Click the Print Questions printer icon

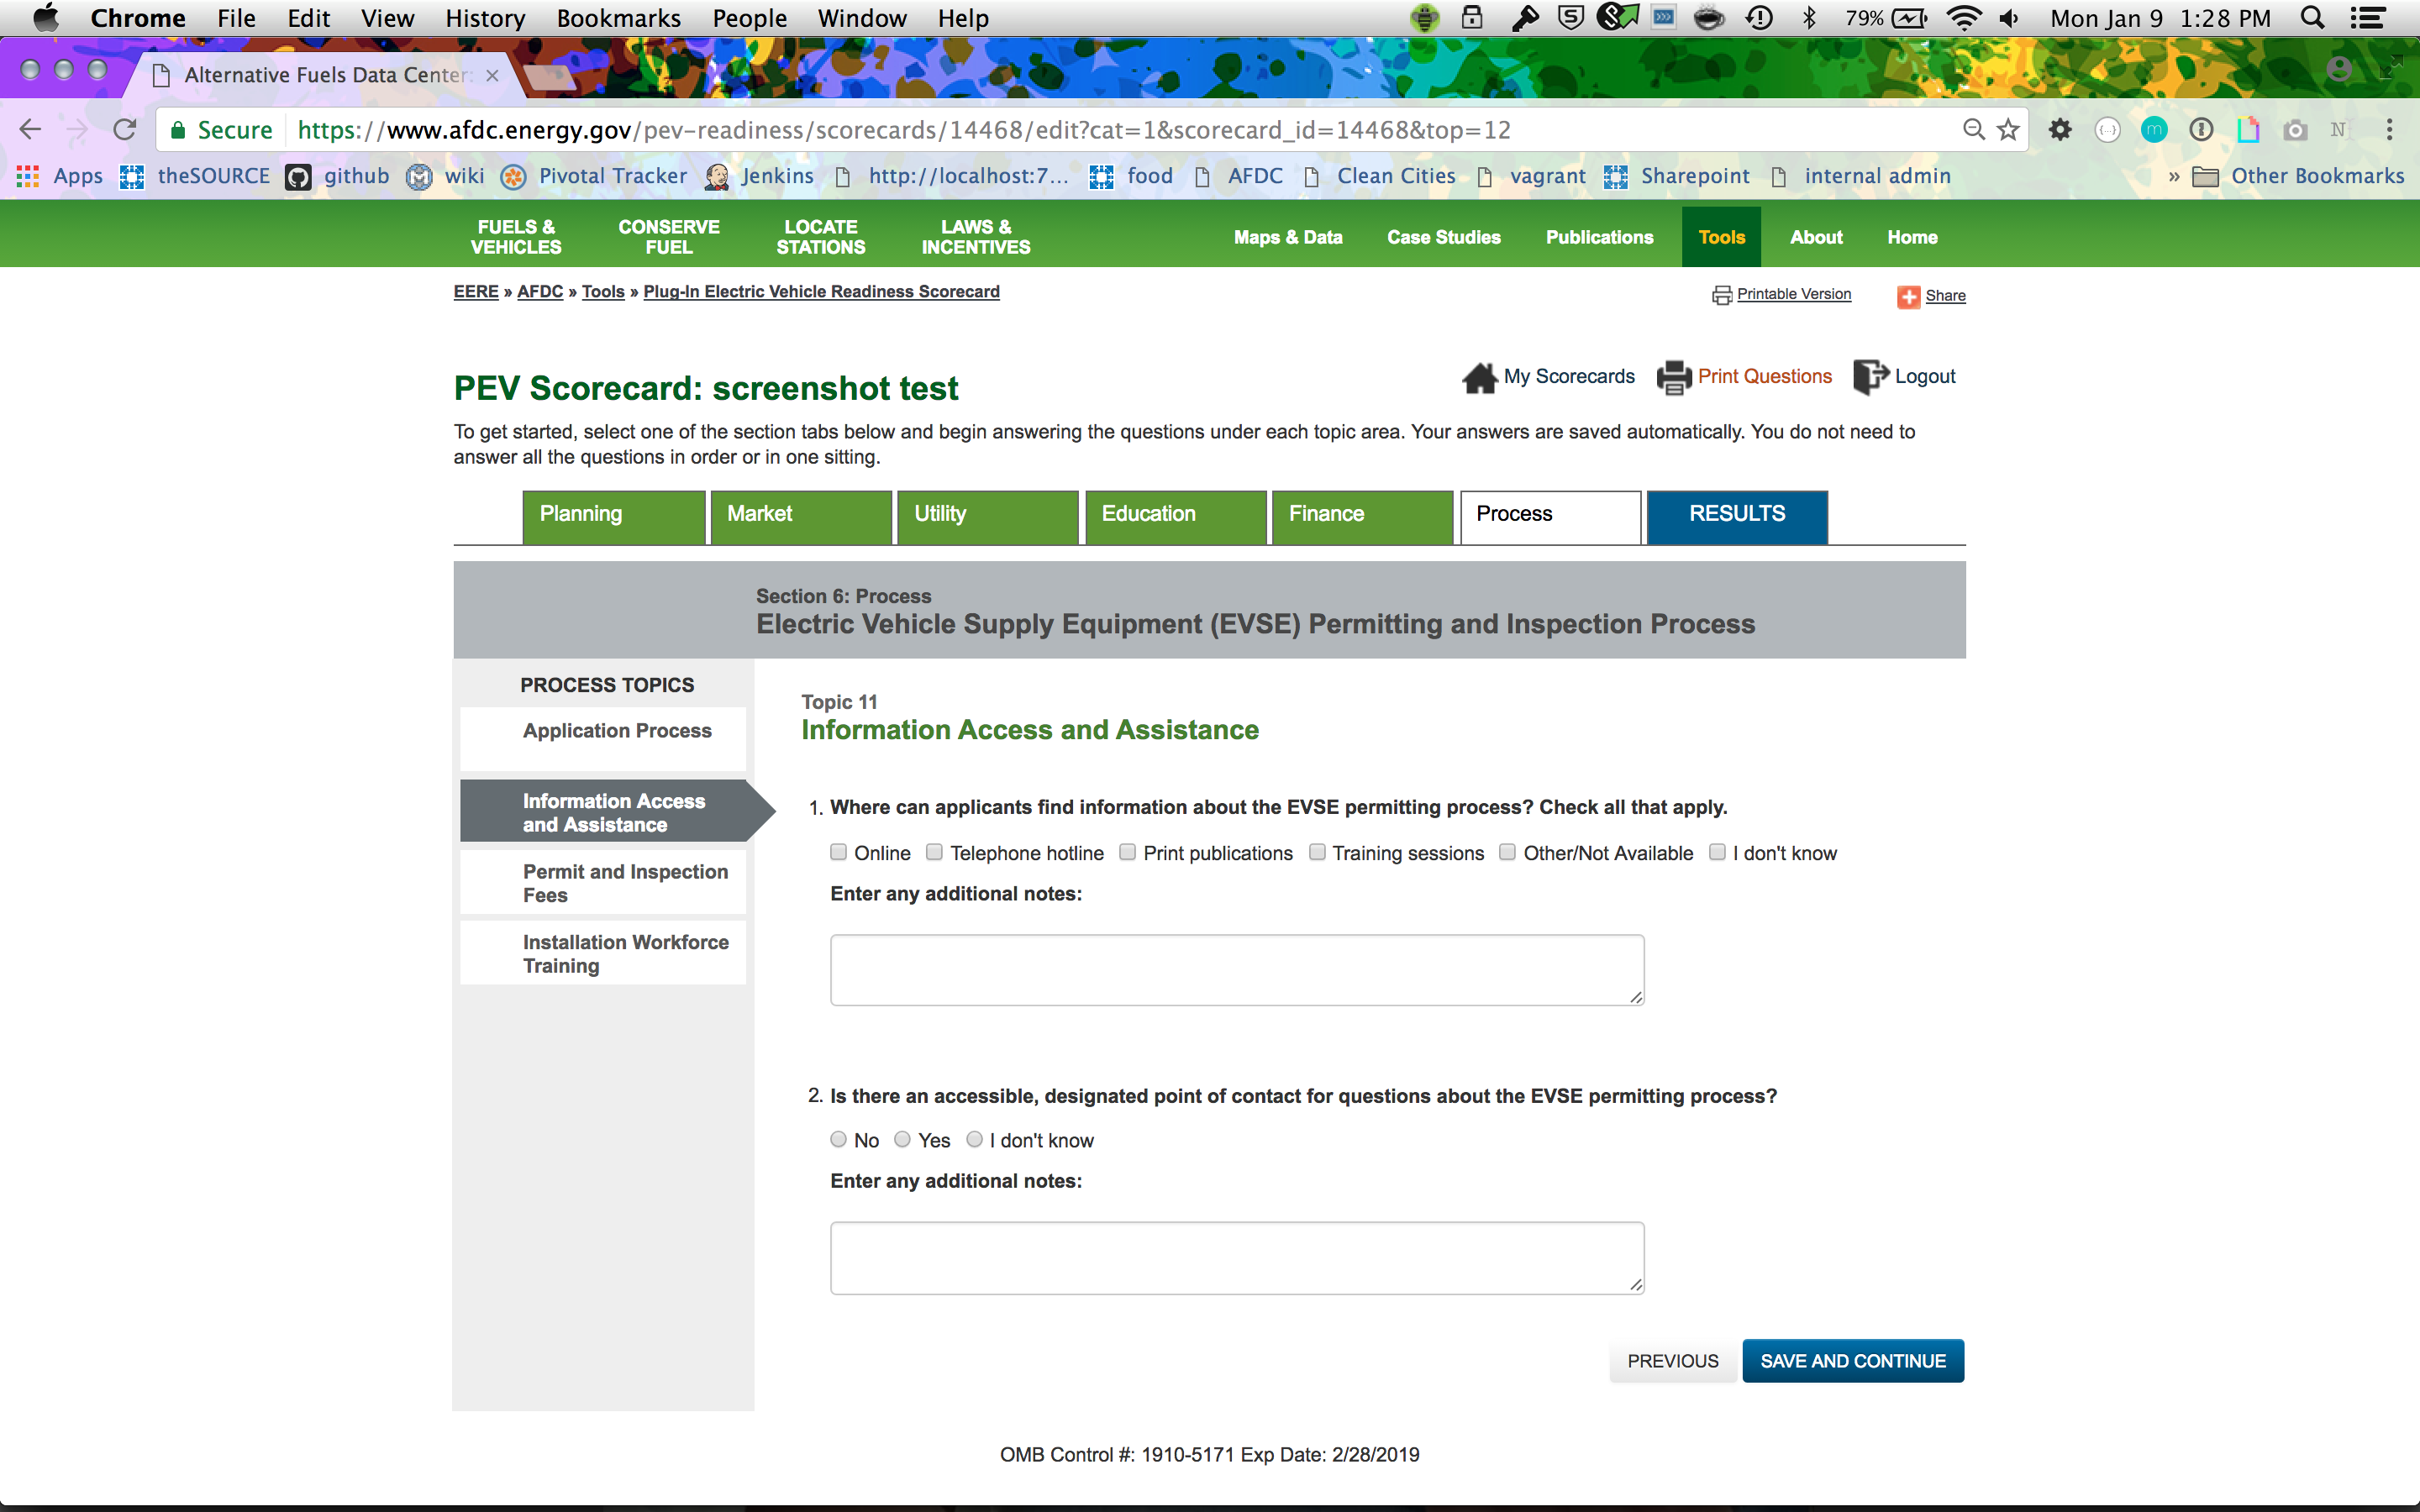[1673, 377]
